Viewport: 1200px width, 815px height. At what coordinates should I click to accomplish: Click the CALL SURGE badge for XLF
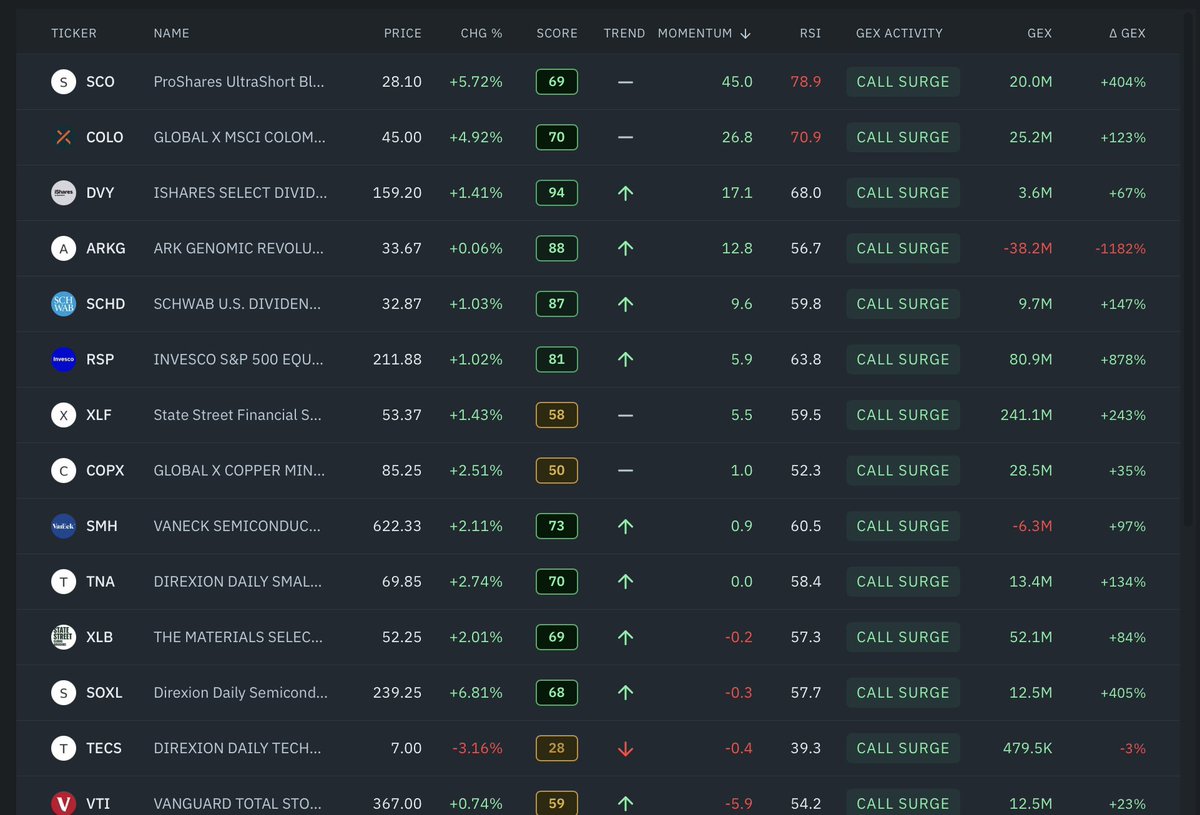(903, 415)
